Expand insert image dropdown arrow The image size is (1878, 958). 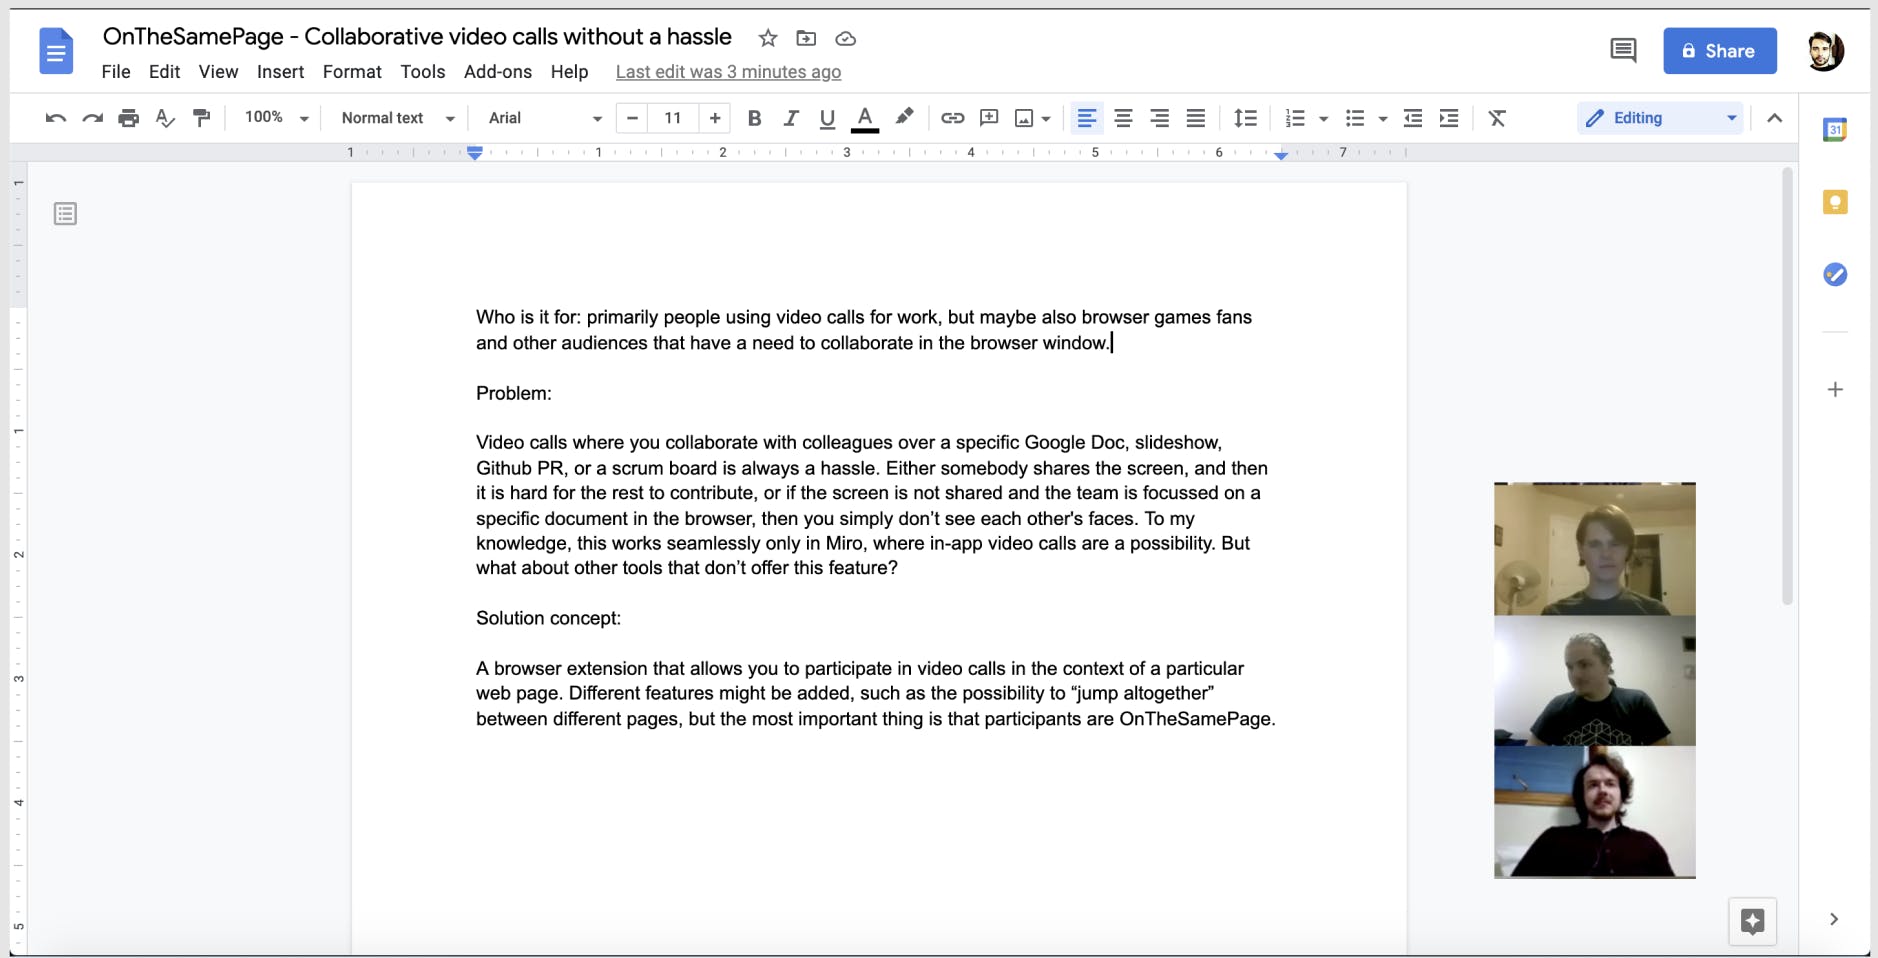tap(1046, 119)
